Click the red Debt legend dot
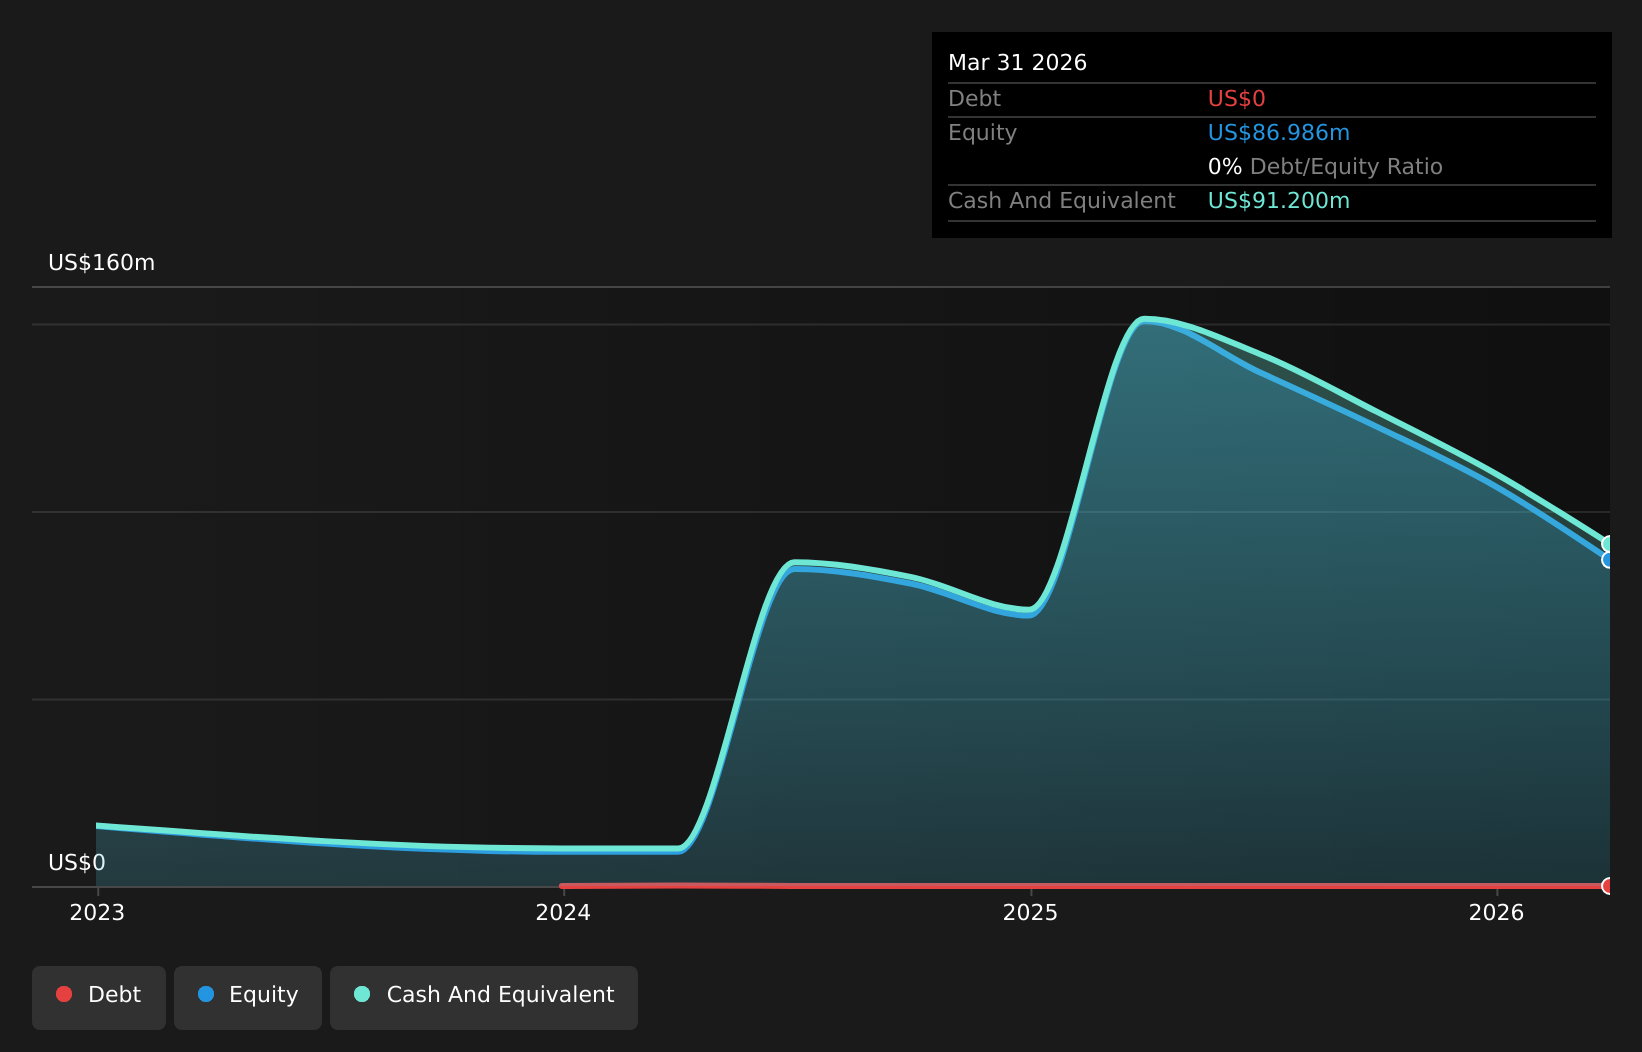 [x=64, y=994]
